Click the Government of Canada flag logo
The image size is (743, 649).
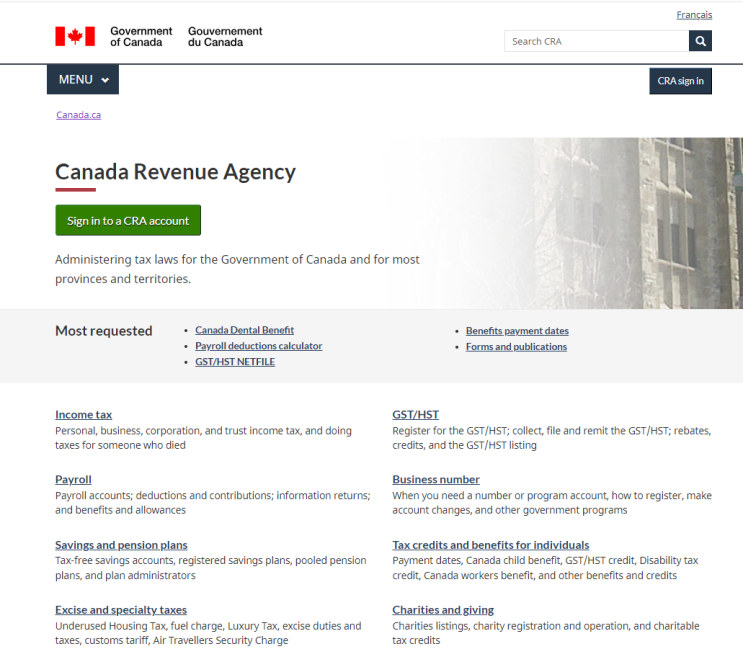point(75,36)
